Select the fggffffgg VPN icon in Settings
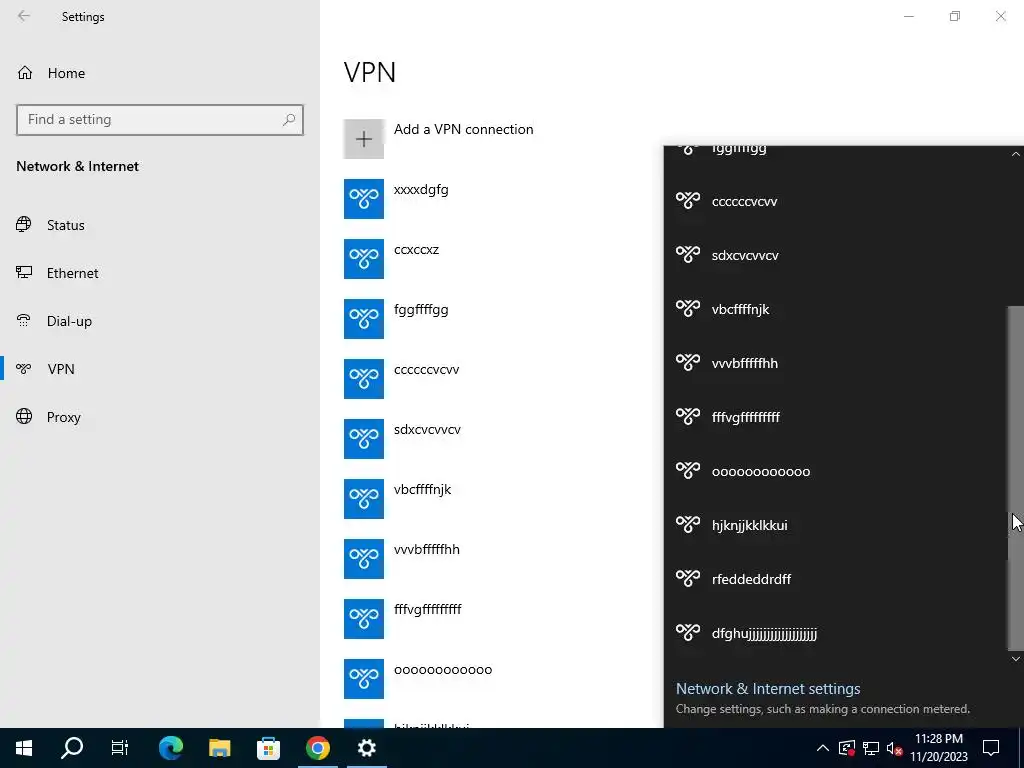1024x768 pixels. pos(364,319)
